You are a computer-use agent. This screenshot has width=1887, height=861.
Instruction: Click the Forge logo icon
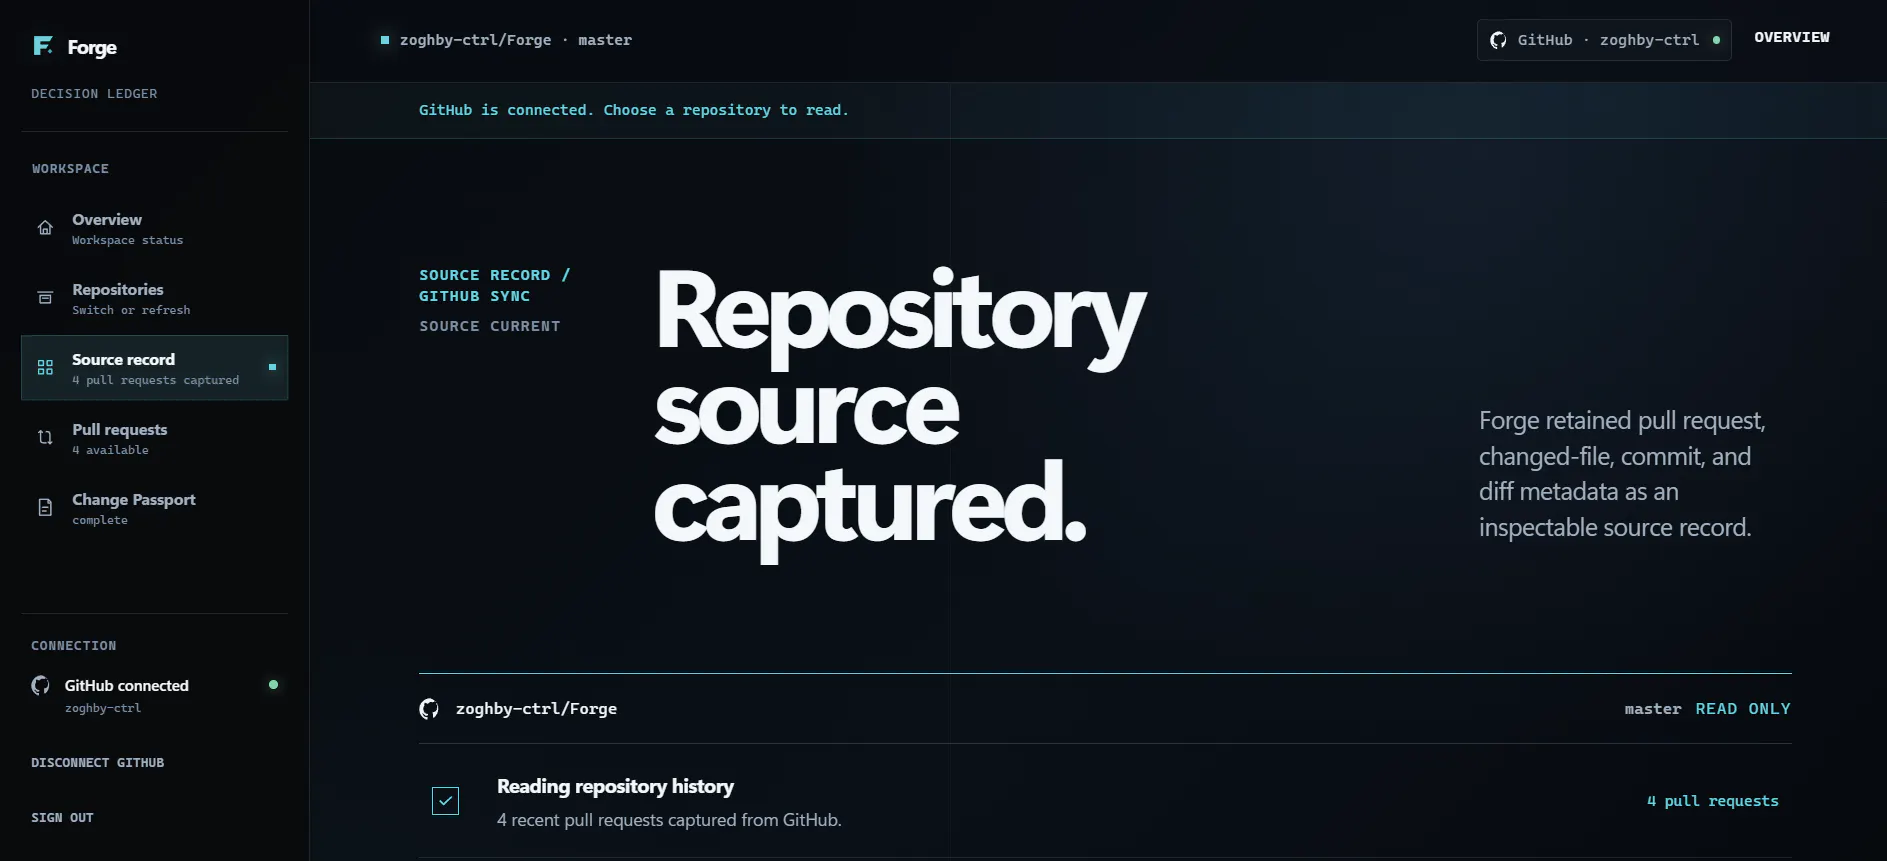pos(43,46)
